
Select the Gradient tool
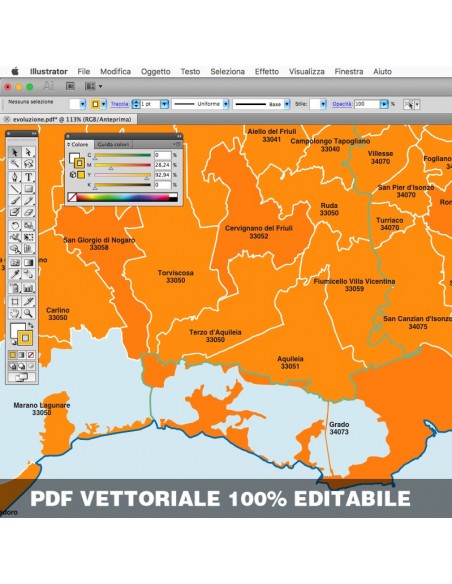click(28, 262)
